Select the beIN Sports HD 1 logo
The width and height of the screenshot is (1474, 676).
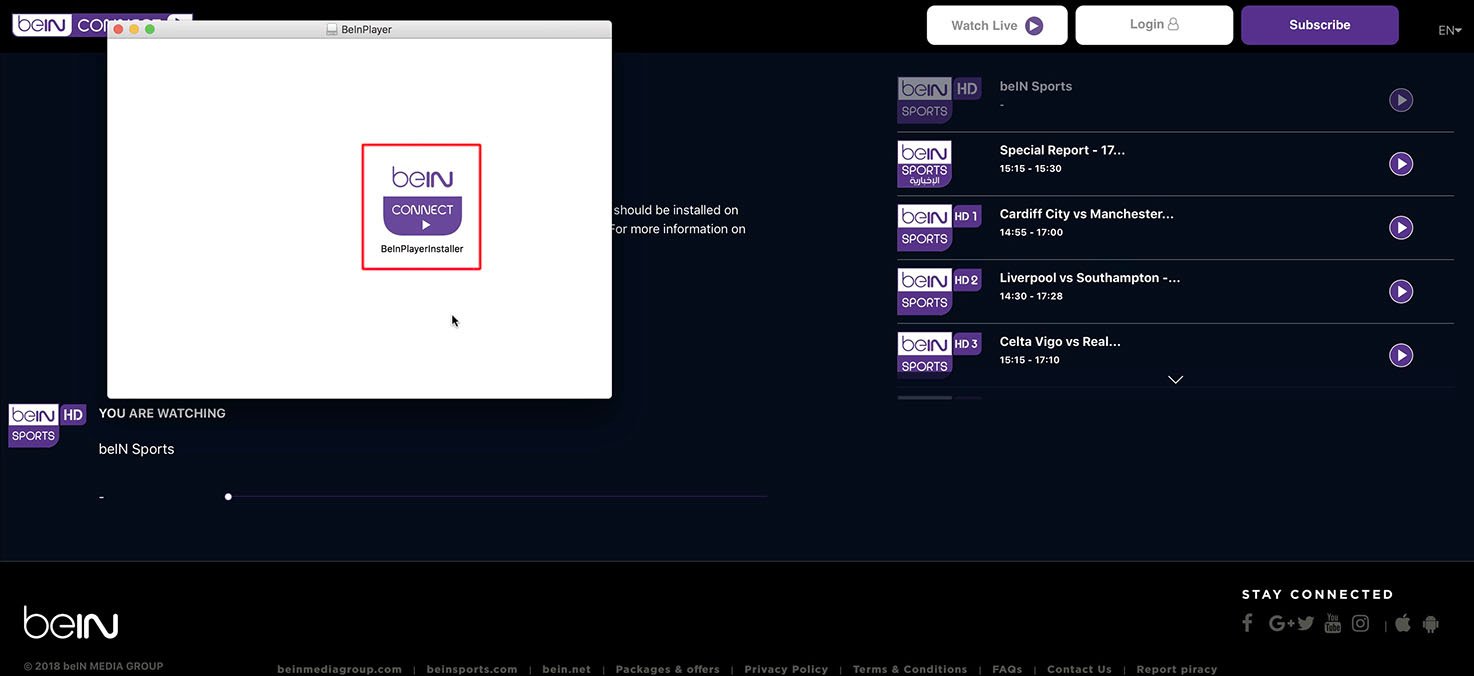point(939,228)
